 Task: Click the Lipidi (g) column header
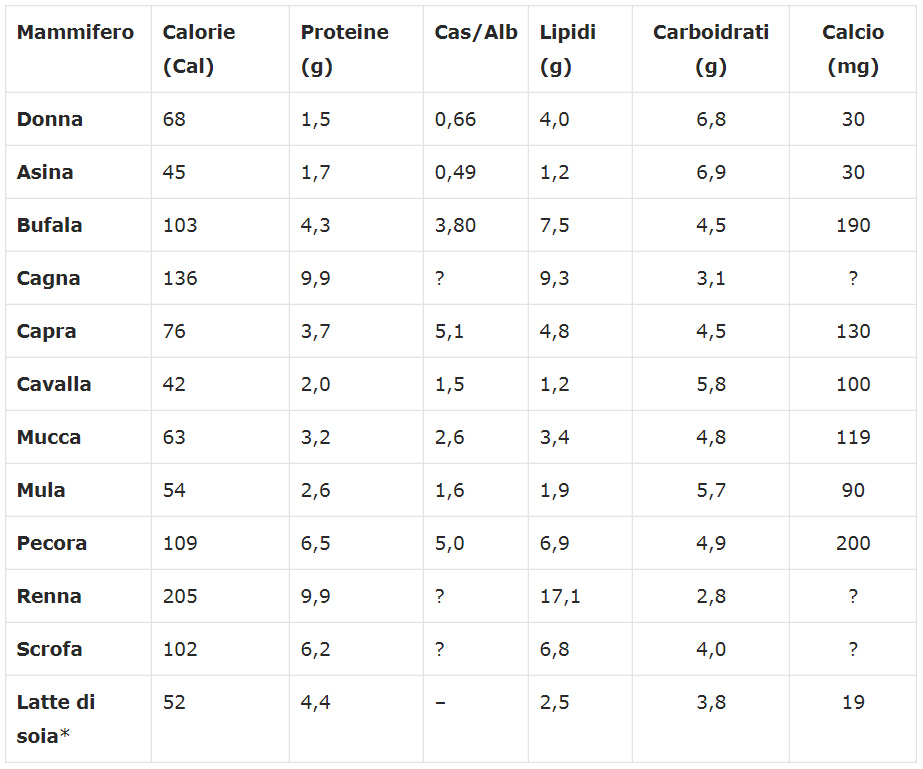(x=567, y=49)
